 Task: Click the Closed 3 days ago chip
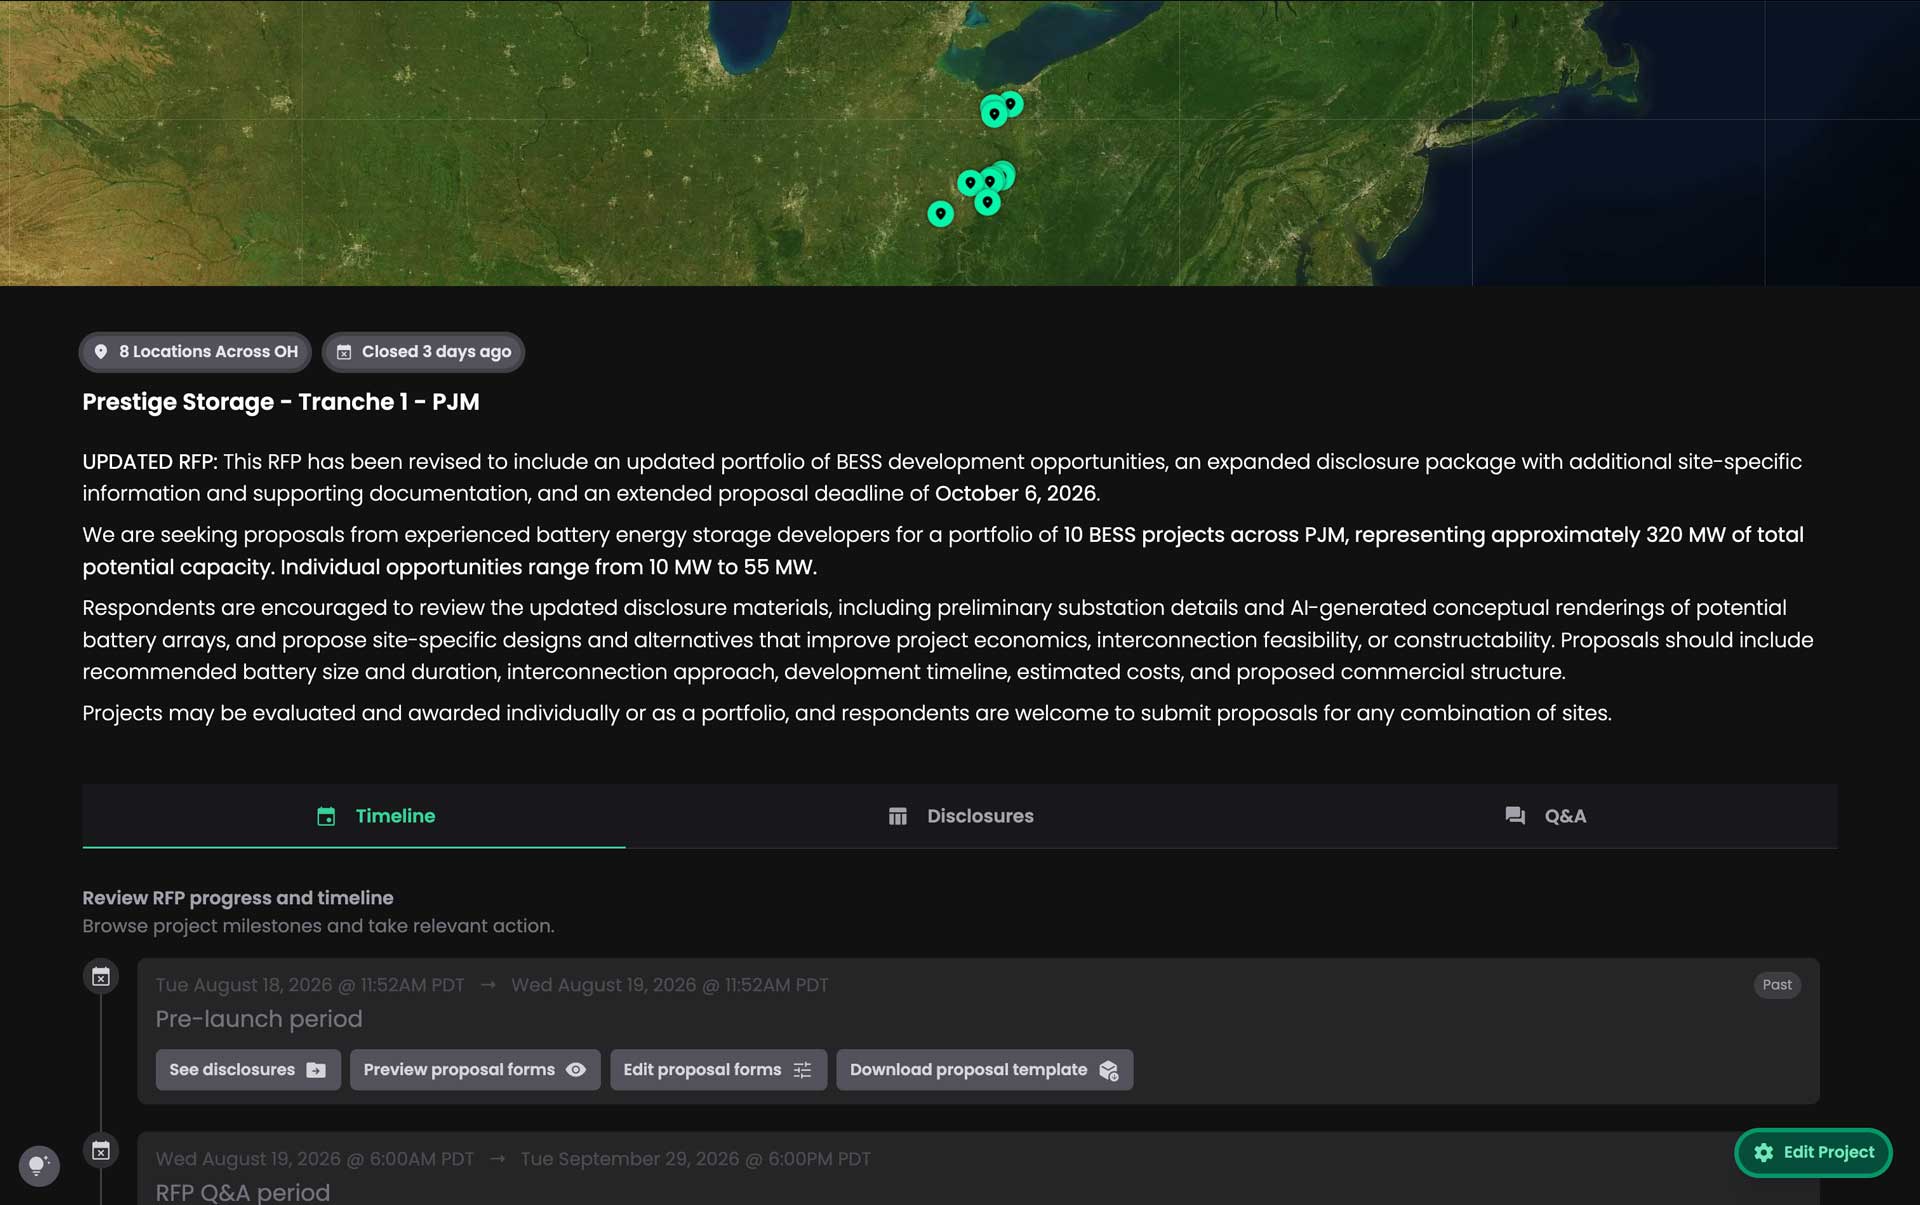[x=423, y=352]
